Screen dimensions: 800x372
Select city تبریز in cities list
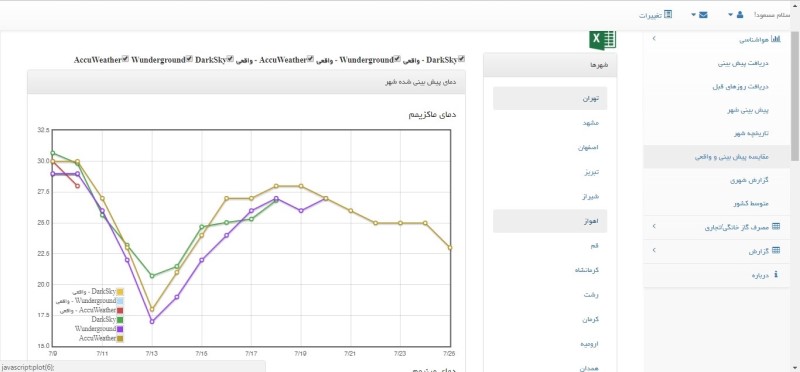coord(550,172)
